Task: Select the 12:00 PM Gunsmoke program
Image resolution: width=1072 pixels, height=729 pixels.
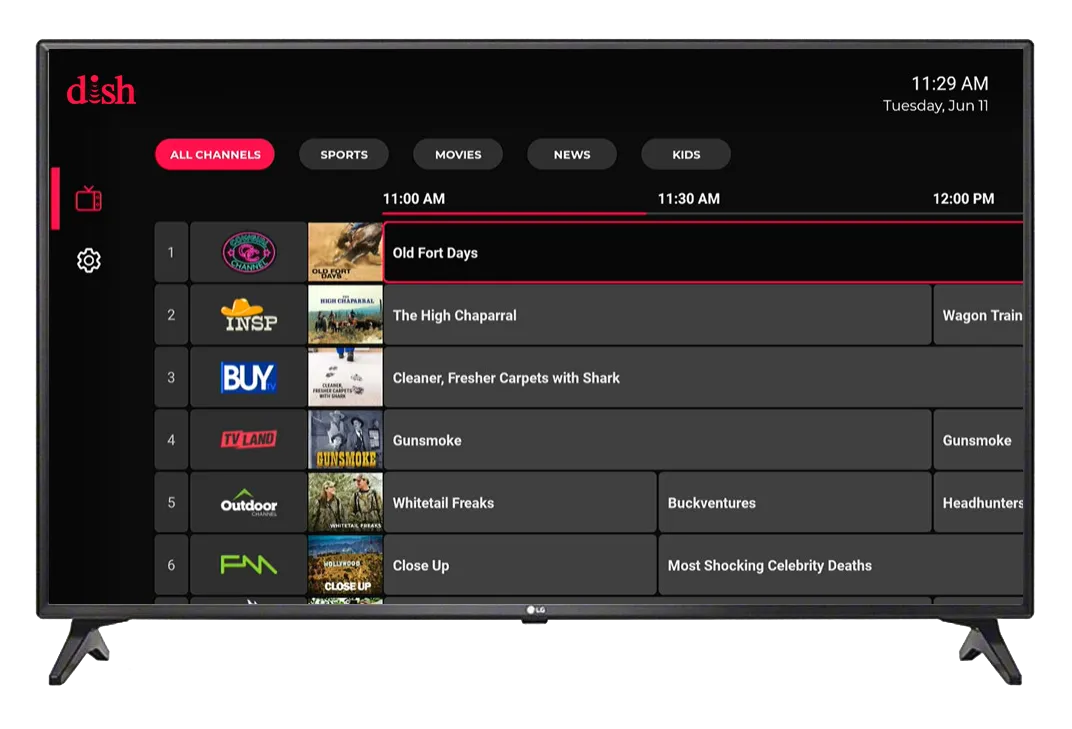Action: [x=978, y=440]
